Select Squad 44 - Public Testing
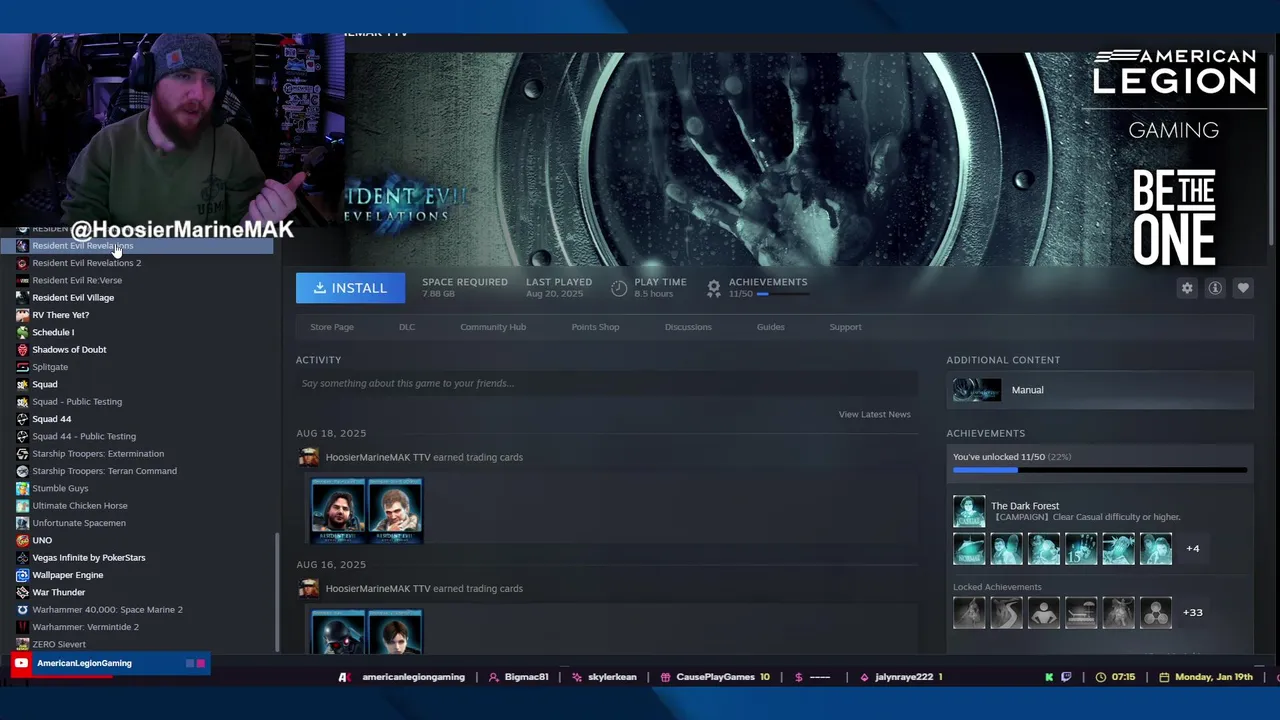The image size is (1280, 720). coord(84,436)
